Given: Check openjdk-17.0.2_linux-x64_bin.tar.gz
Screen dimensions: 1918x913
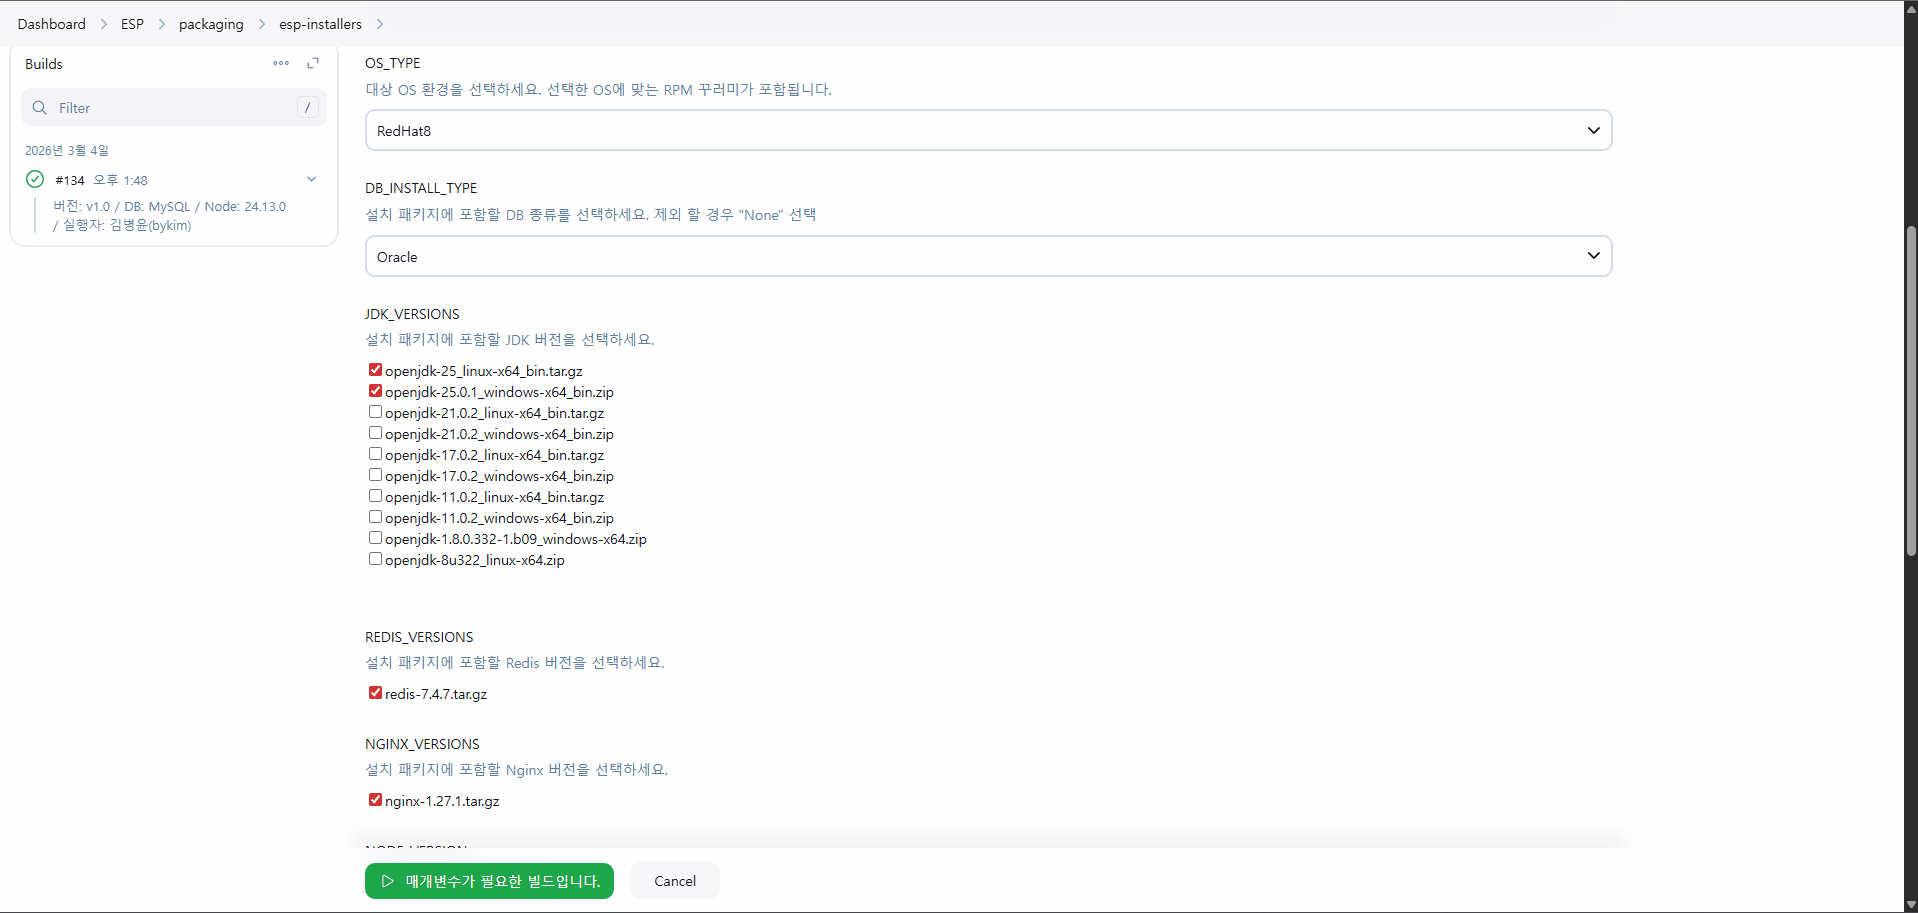Looking at the screenshot, I should click(375, 454).
